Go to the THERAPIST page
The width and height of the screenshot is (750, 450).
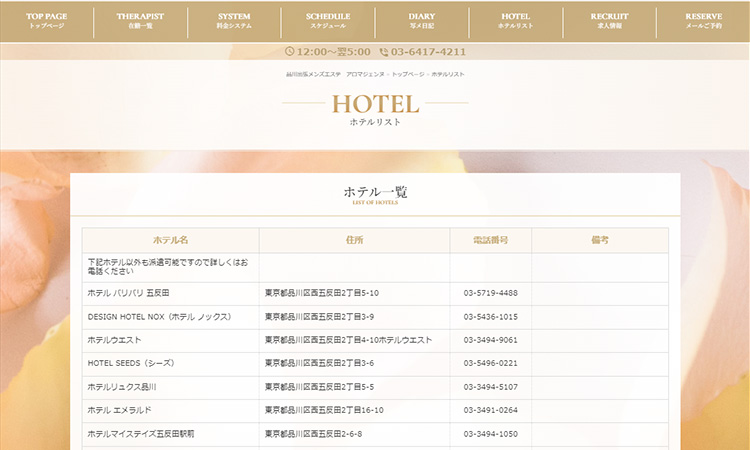pyautogui.click(x=141, y=21)
